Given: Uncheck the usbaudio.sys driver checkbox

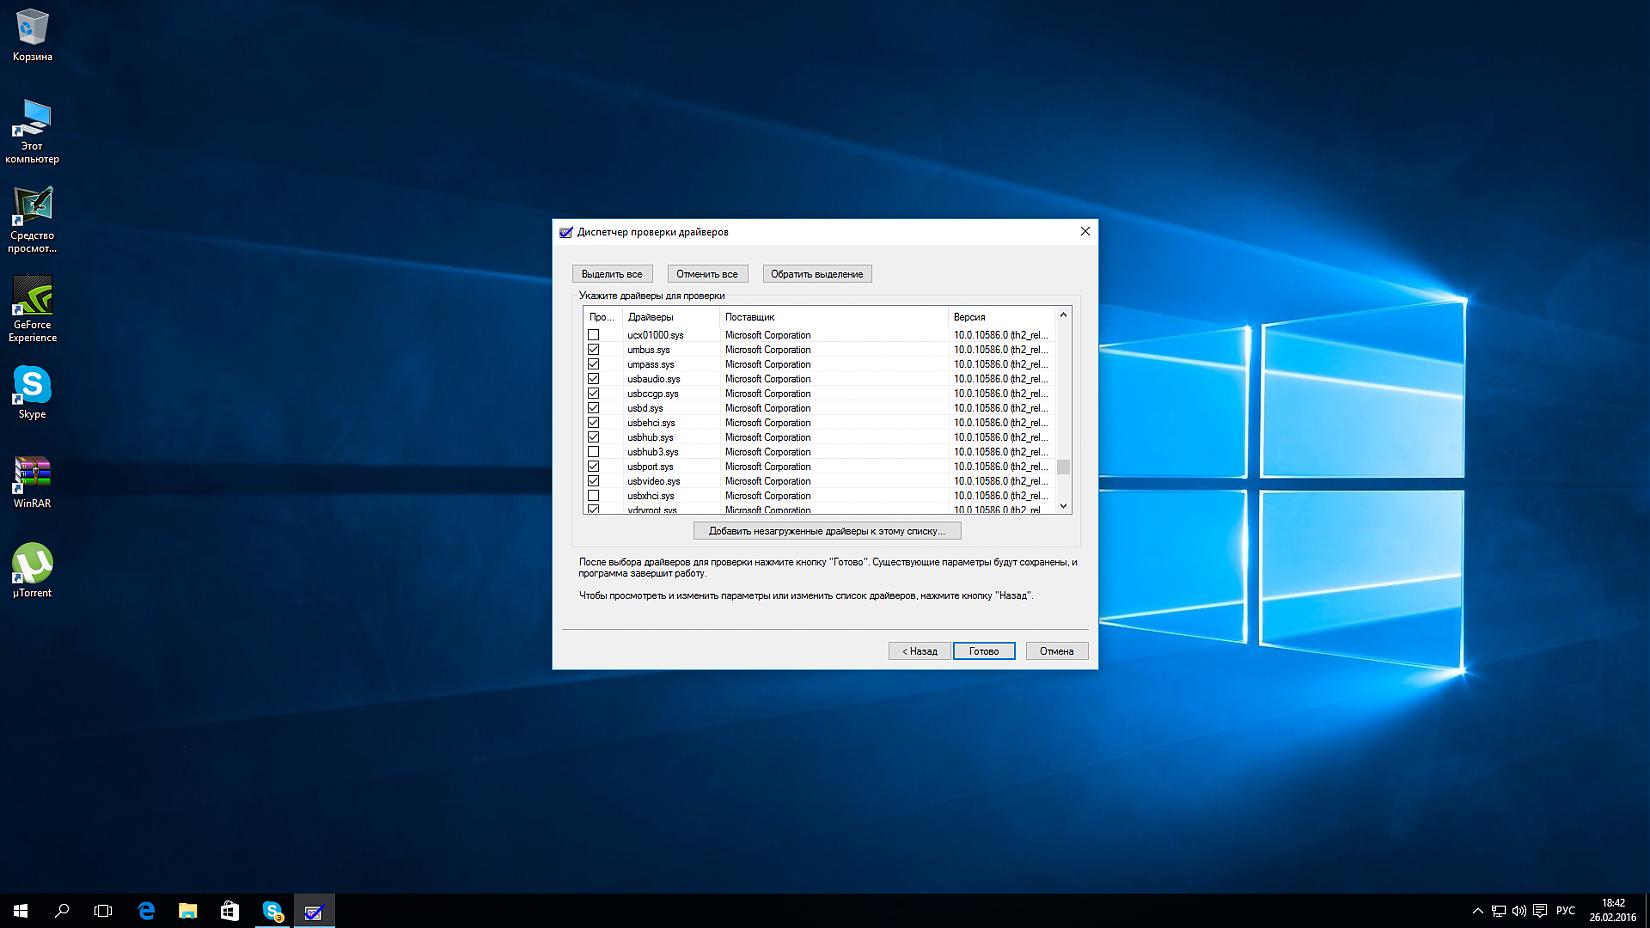Looking at the screenshot, I should tap(593, 379).
